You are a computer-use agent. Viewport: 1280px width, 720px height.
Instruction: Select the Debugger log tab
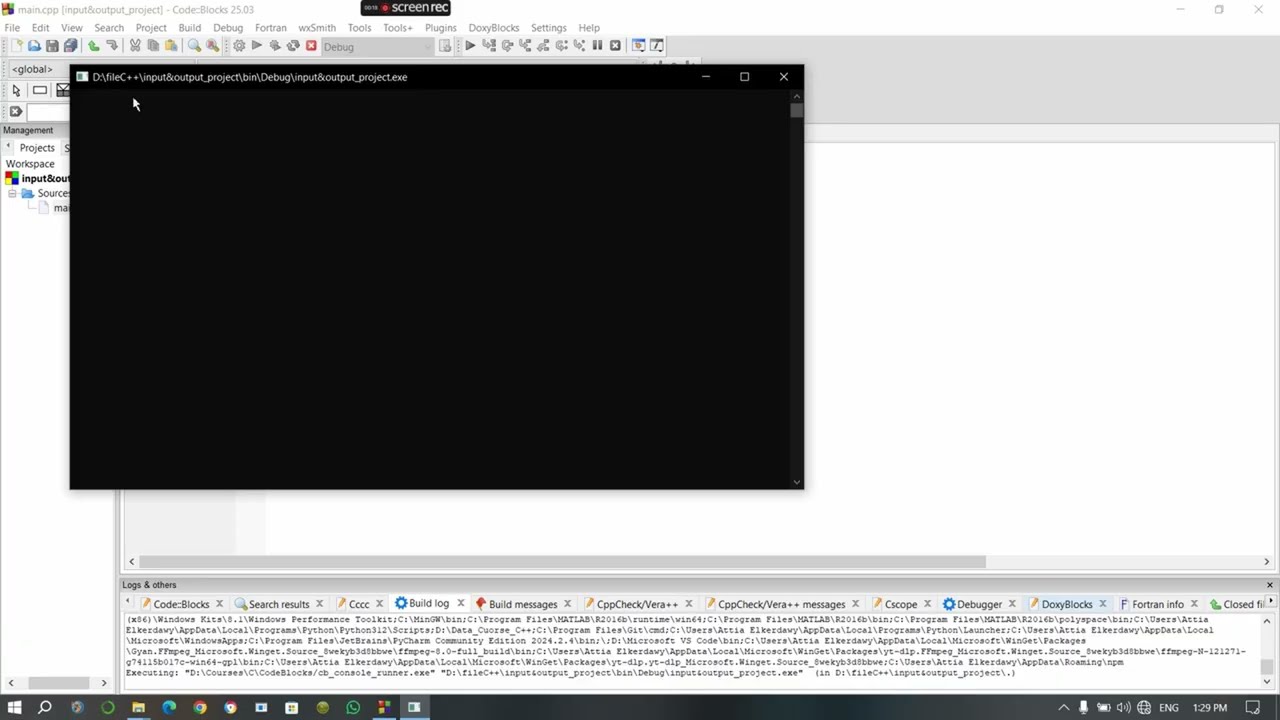[x=979, y=604]
